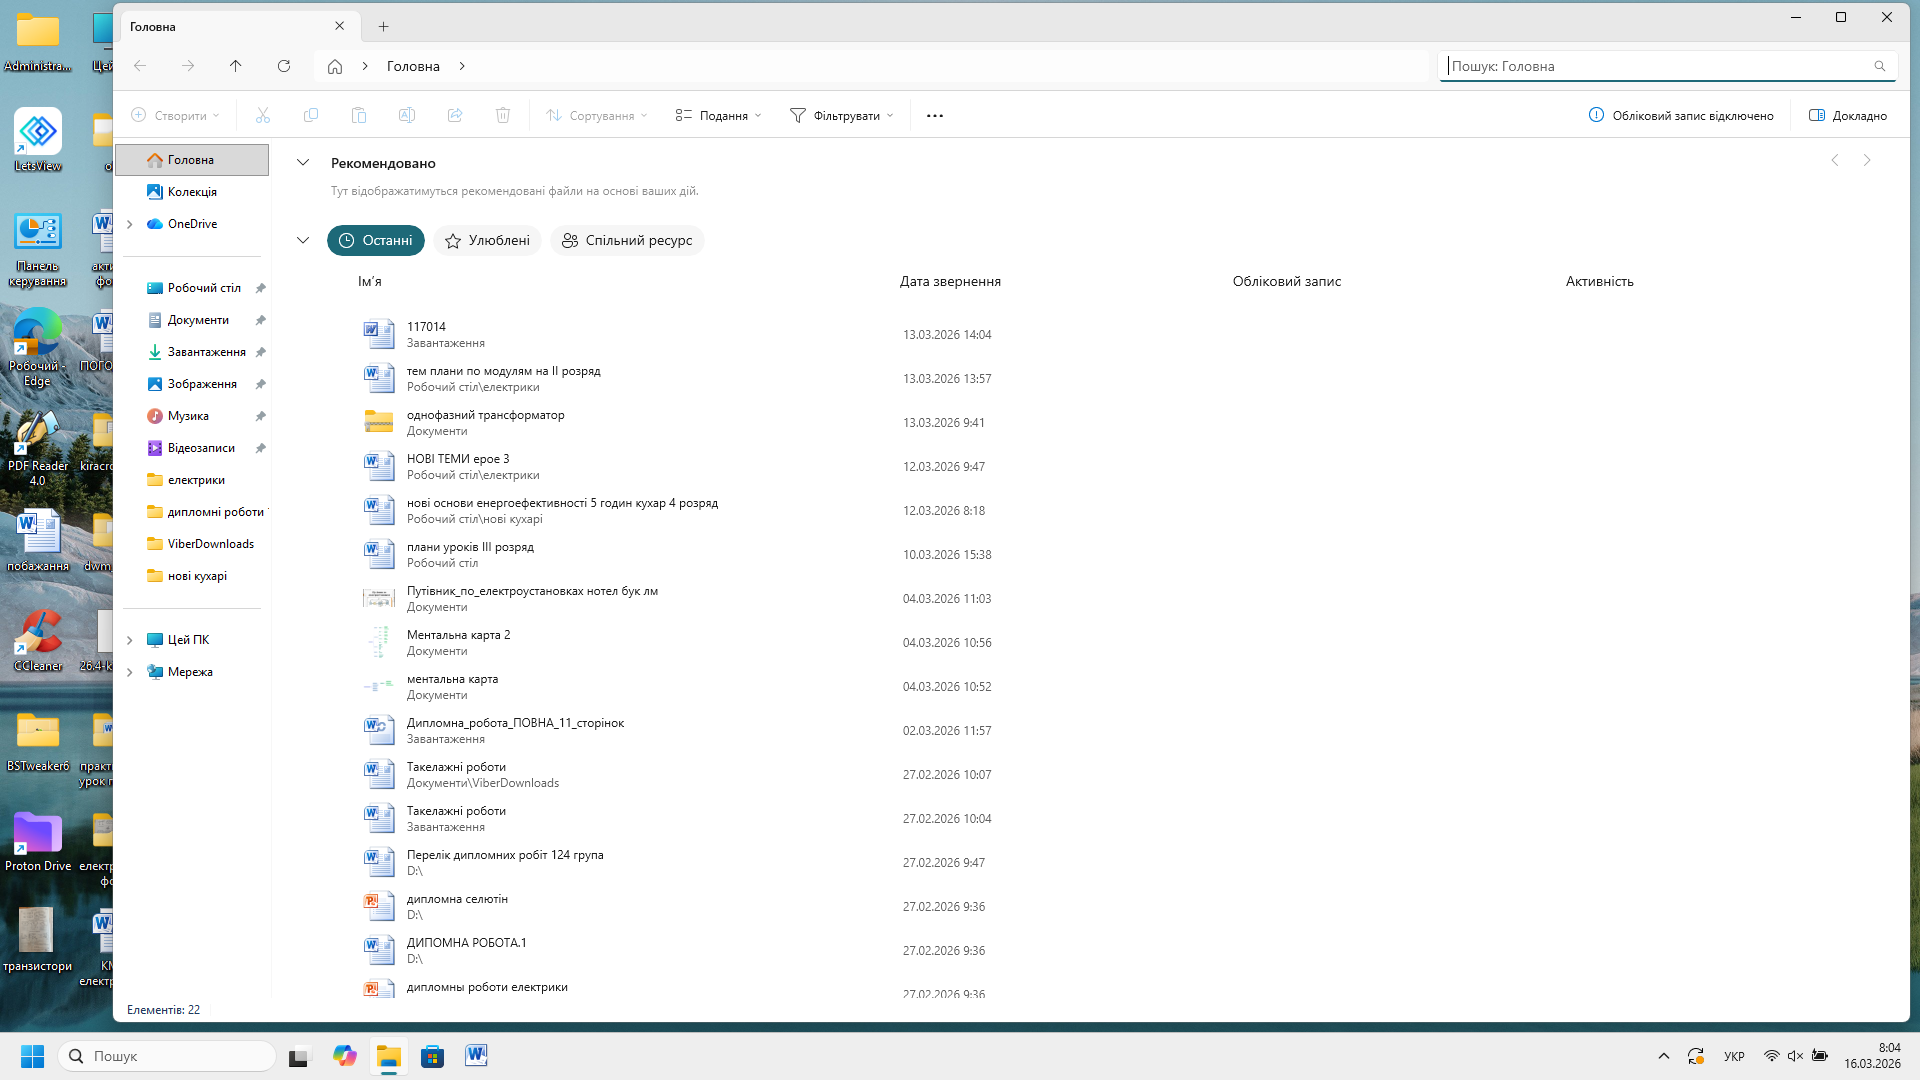Expand the OneDrive tree node
Screen dimensions: 1920x1080
(x=130, y=224)
